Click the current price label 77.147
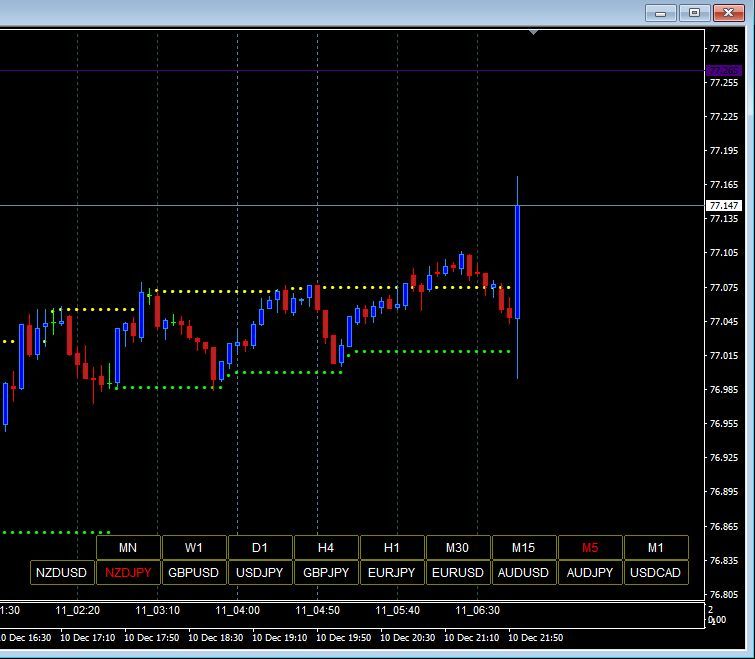755x659 pixels. pyautogui.click(x=724, y=206)
